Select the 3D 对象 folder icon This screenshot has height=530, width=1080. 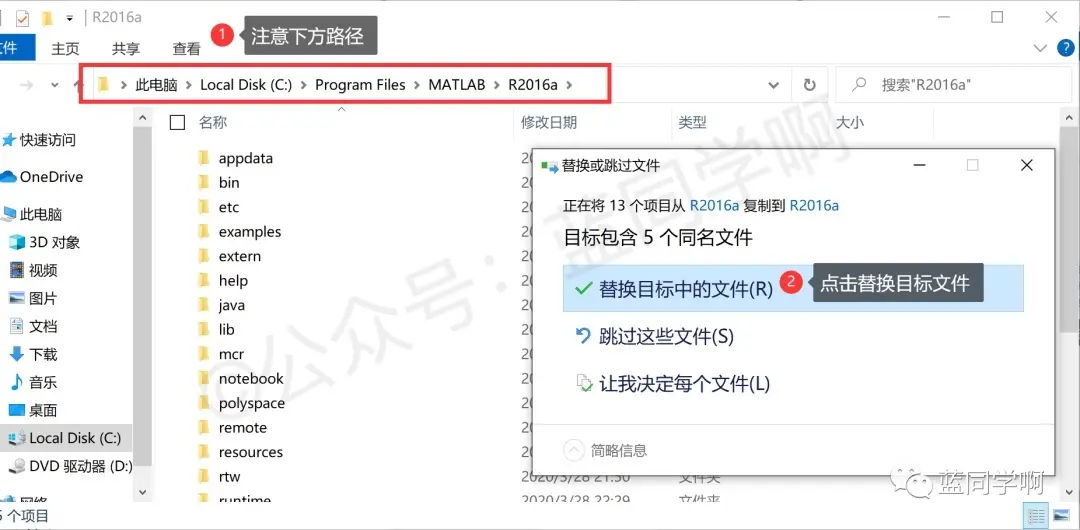[x=17, y=243]
